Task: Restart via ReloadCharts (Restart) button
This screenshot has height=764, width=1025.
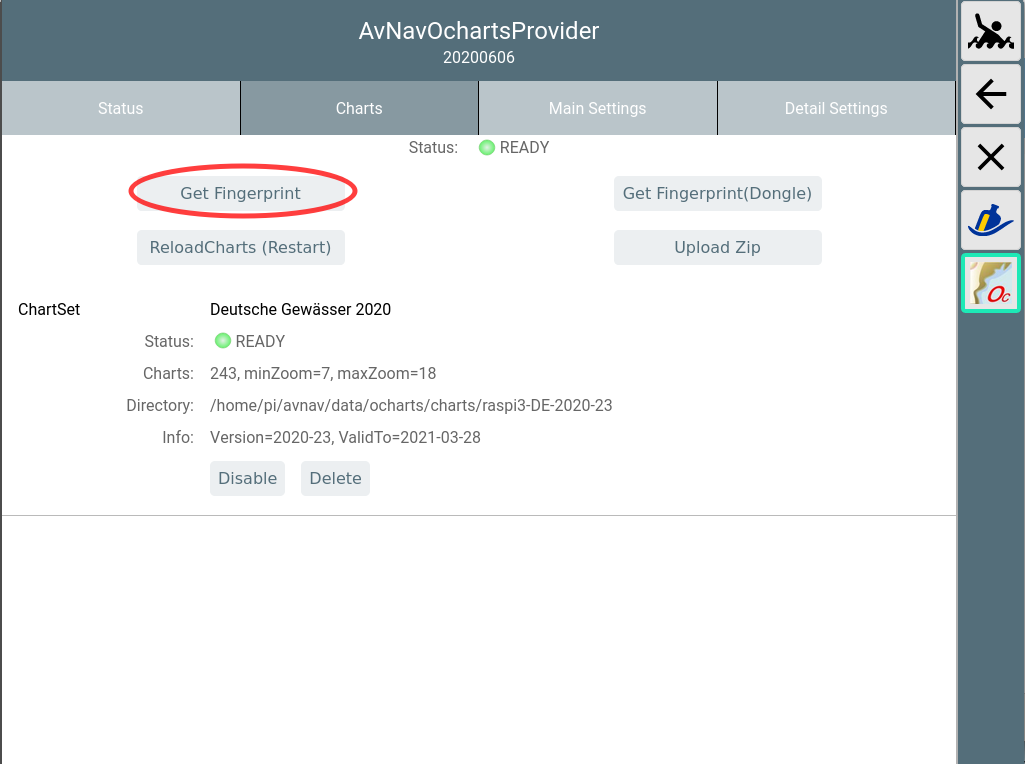Action: pyautogui.click(x=241, y=248)
